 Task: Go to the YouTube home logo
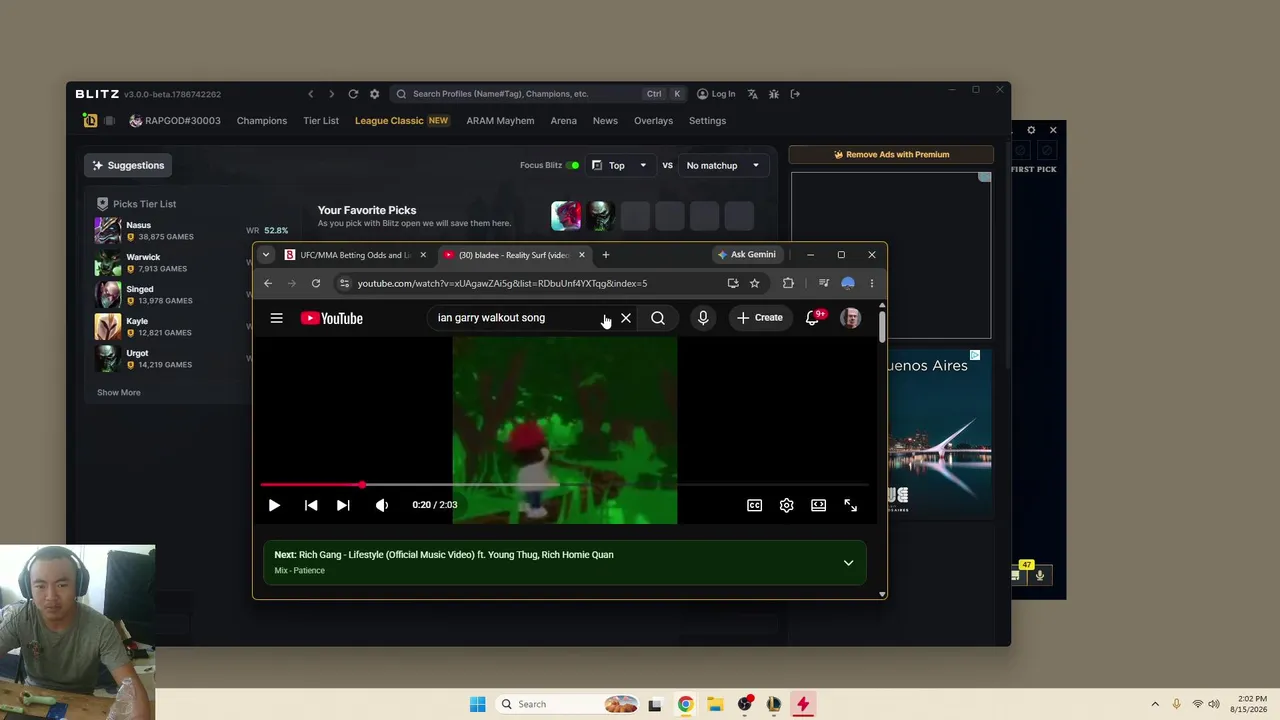(x=332, y=318)
